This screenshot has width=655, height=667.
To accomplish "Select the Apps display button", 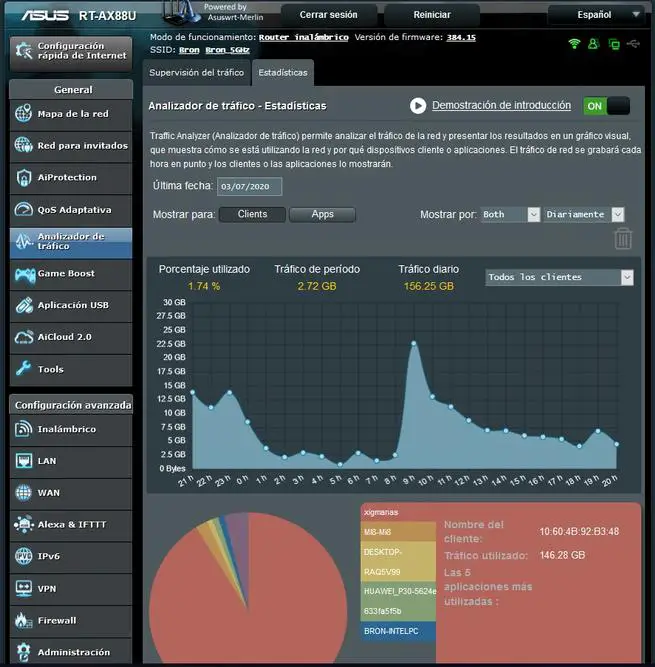I will [322, 214].
